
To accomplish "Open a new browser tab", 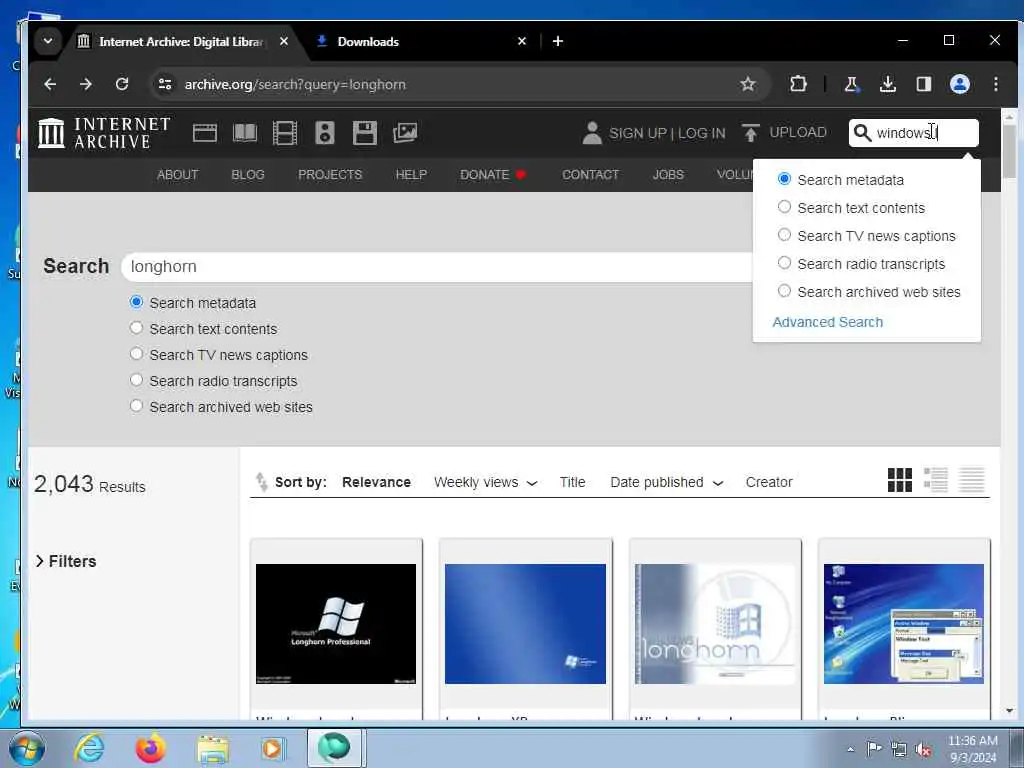I will [558, 41].
